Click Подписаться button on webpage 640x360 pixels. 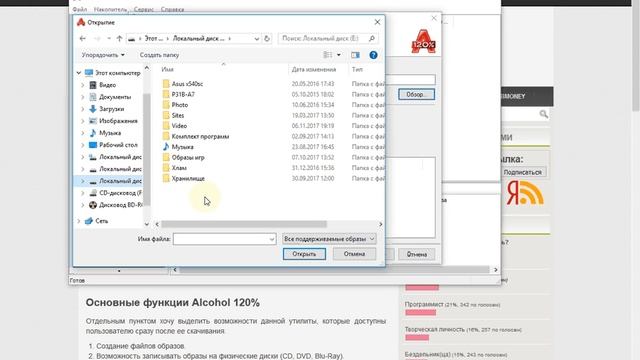[x=522, y=172]
